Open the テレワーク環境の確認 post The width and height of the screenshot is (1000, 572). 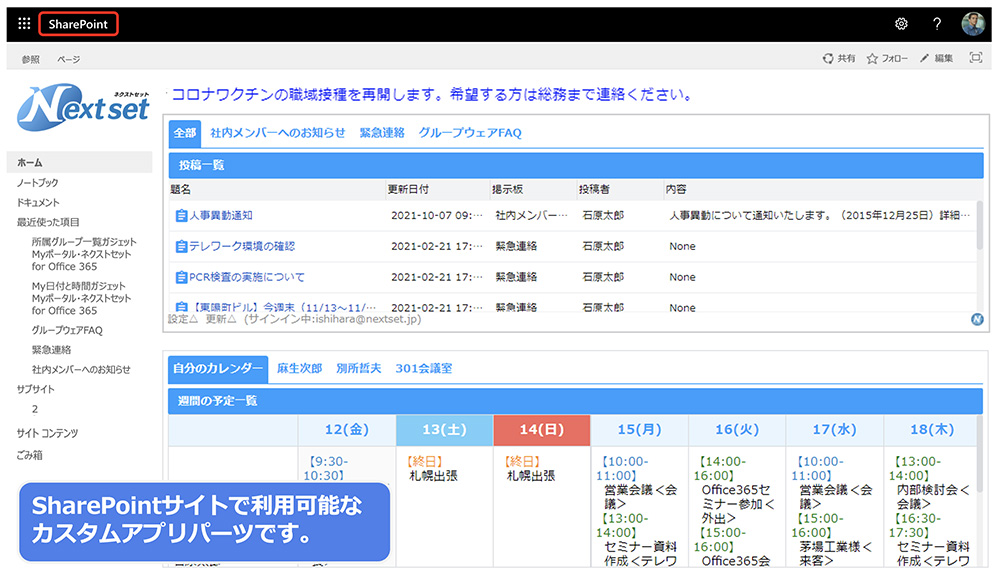coord(242,246)
